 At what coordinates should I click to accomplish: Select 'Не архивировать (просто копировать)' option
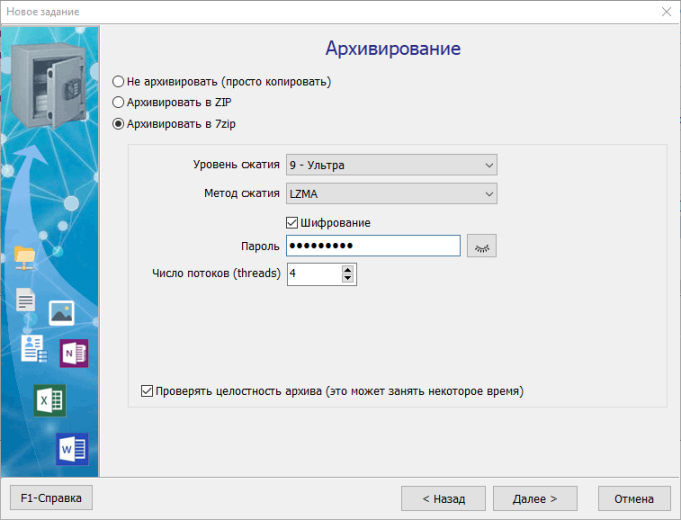pos(119,81)
